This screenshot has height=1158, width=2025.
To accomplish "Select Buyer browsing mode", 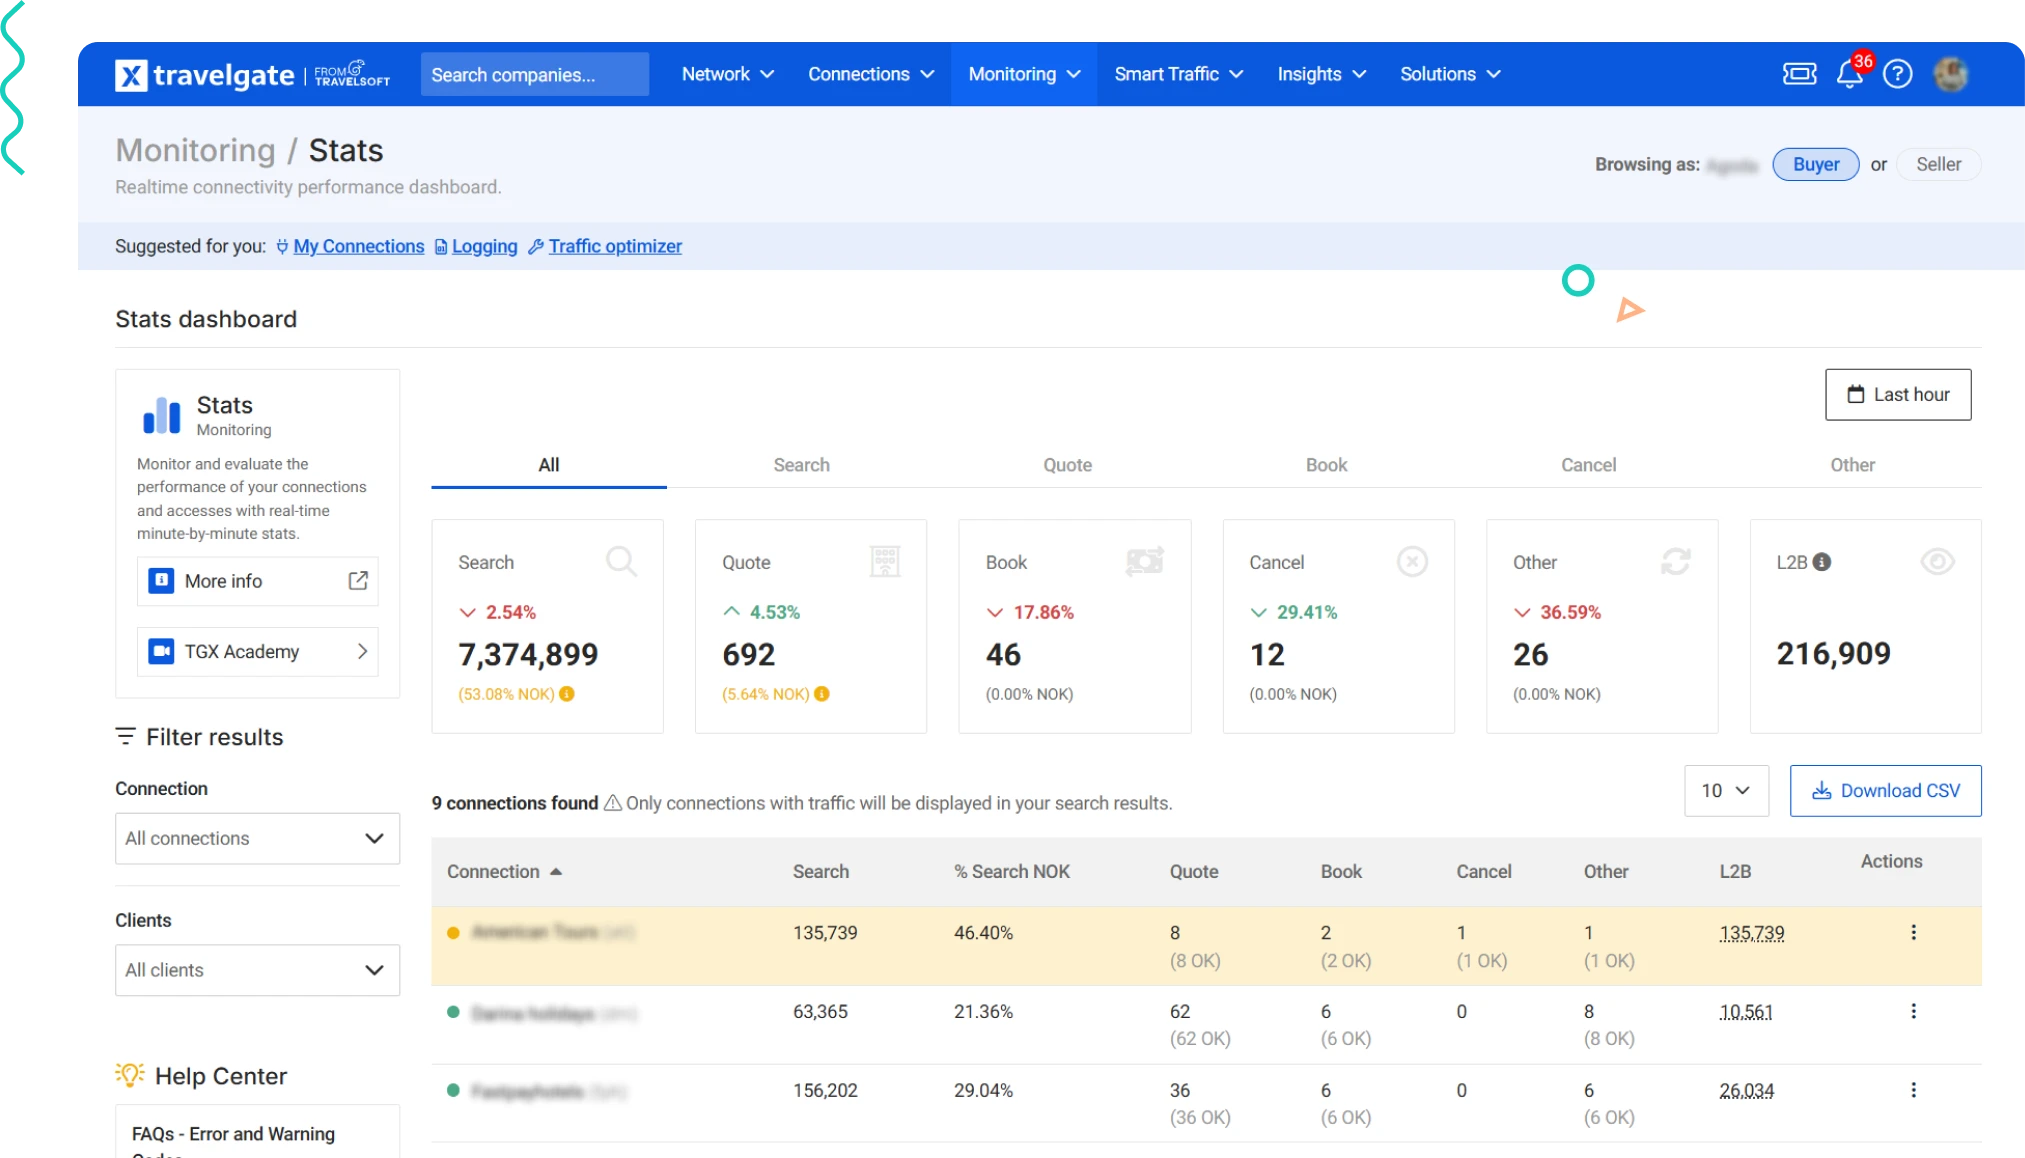I will coord(1815,164).
